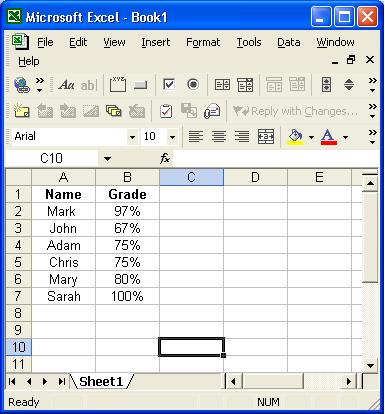Align text left
The width and height of the screenshot is (385, 414).
coord(196,136)
